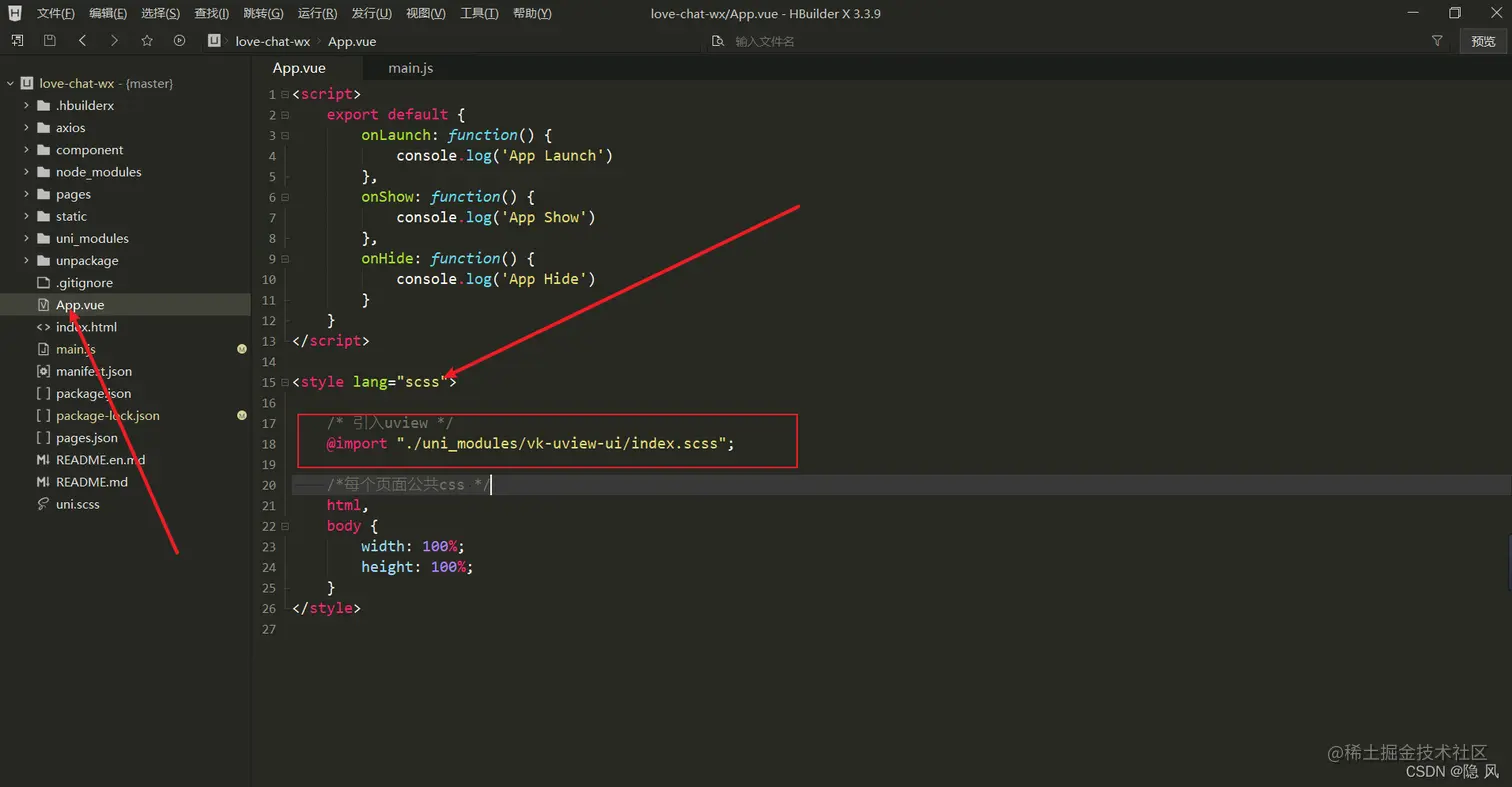
Task: Navigate back with the left arrow icon
Action: 82,41
